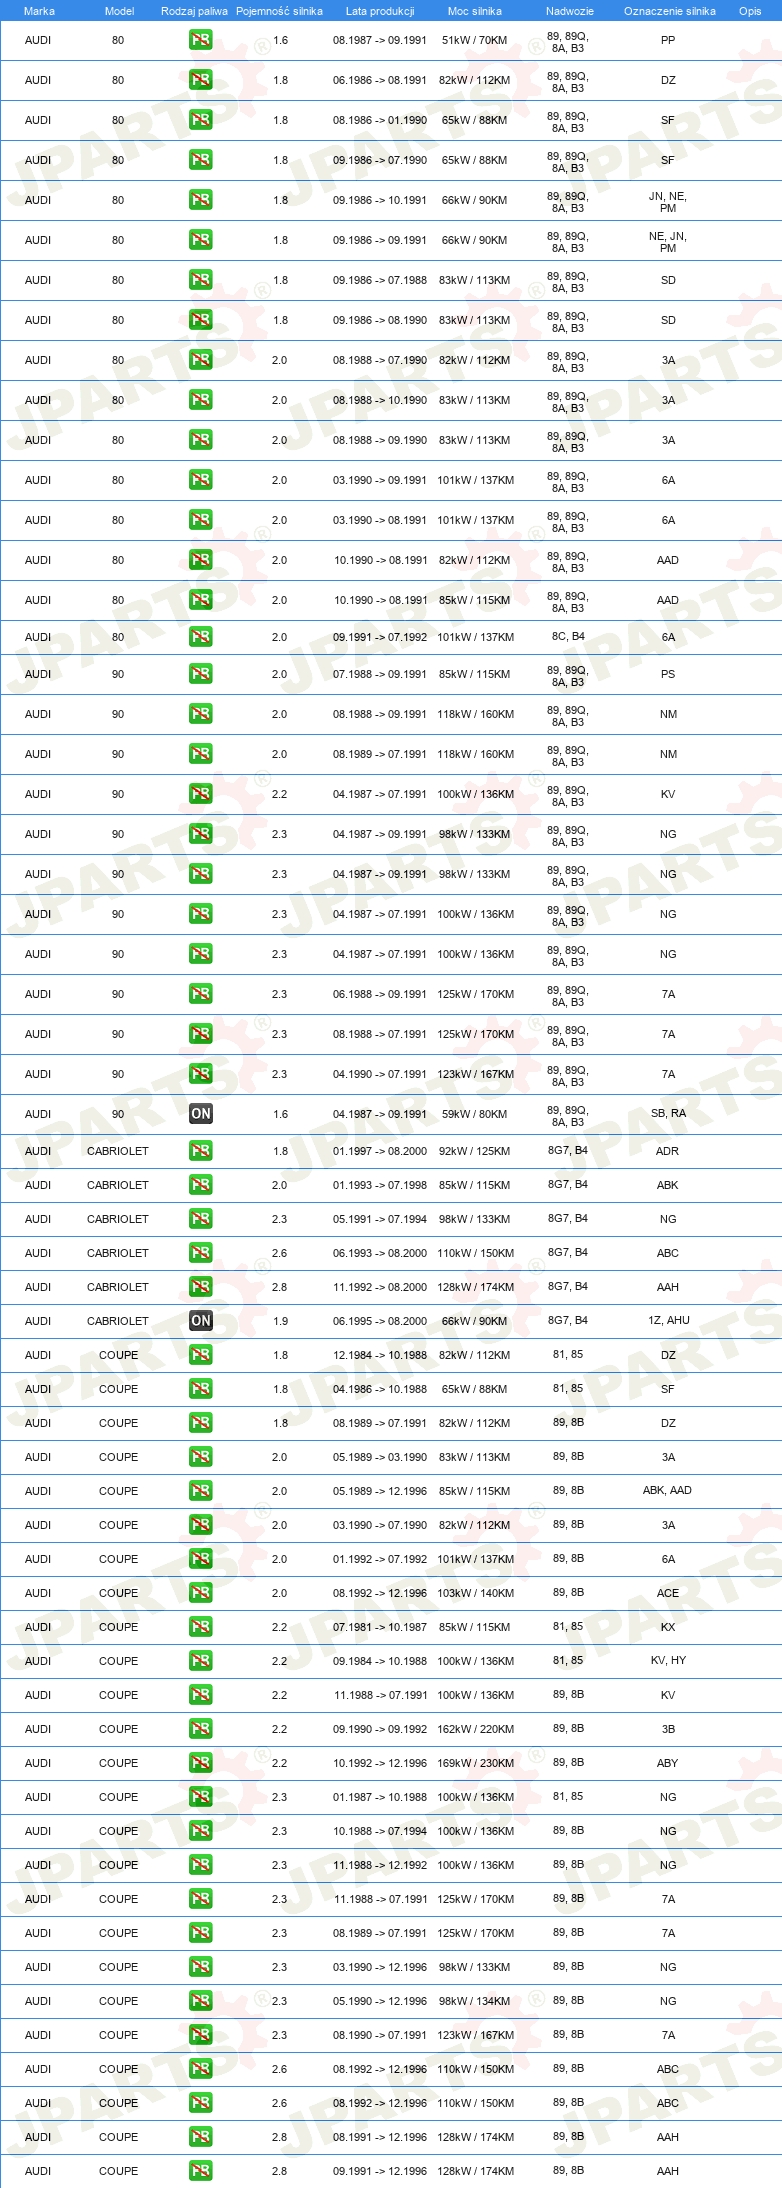Click the Moc silnika column header
The width and height of the screenshot is (782, 2188).
tap(475, 11)
